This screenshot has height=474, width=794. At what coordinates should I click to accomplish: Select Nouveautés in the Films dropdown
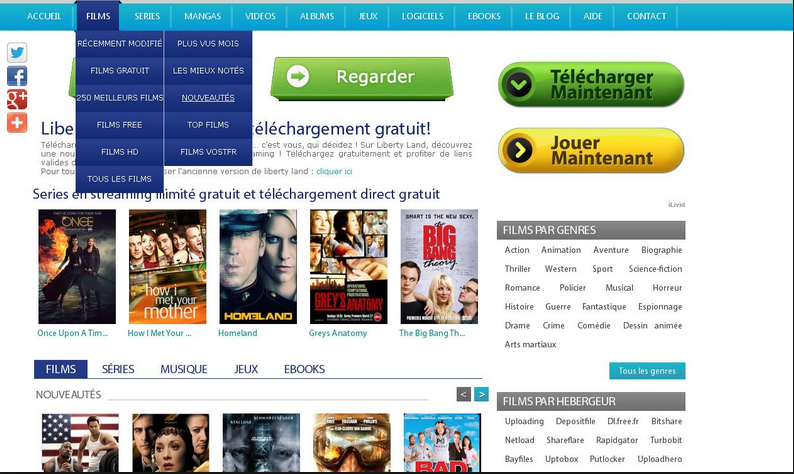pyautogui.click(x=208, y=98)
